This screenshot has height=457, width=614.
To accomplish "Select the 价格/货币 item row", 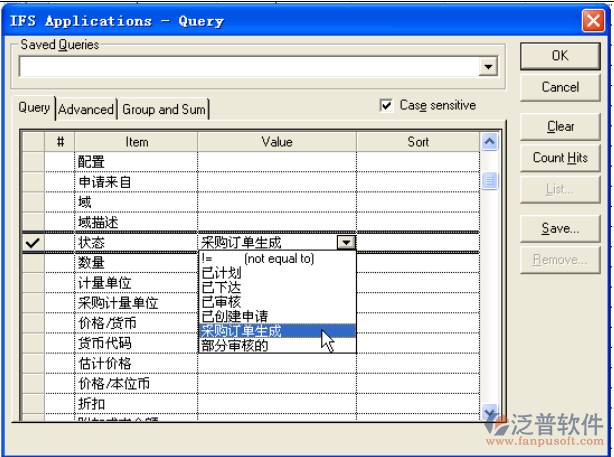I will (136, 323).
